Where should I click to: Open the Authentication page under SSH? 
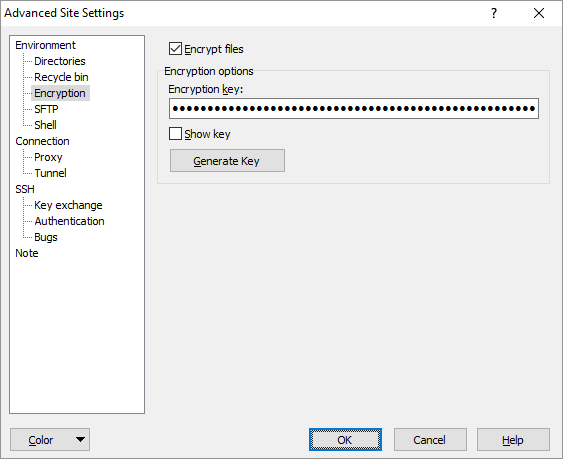69,221
